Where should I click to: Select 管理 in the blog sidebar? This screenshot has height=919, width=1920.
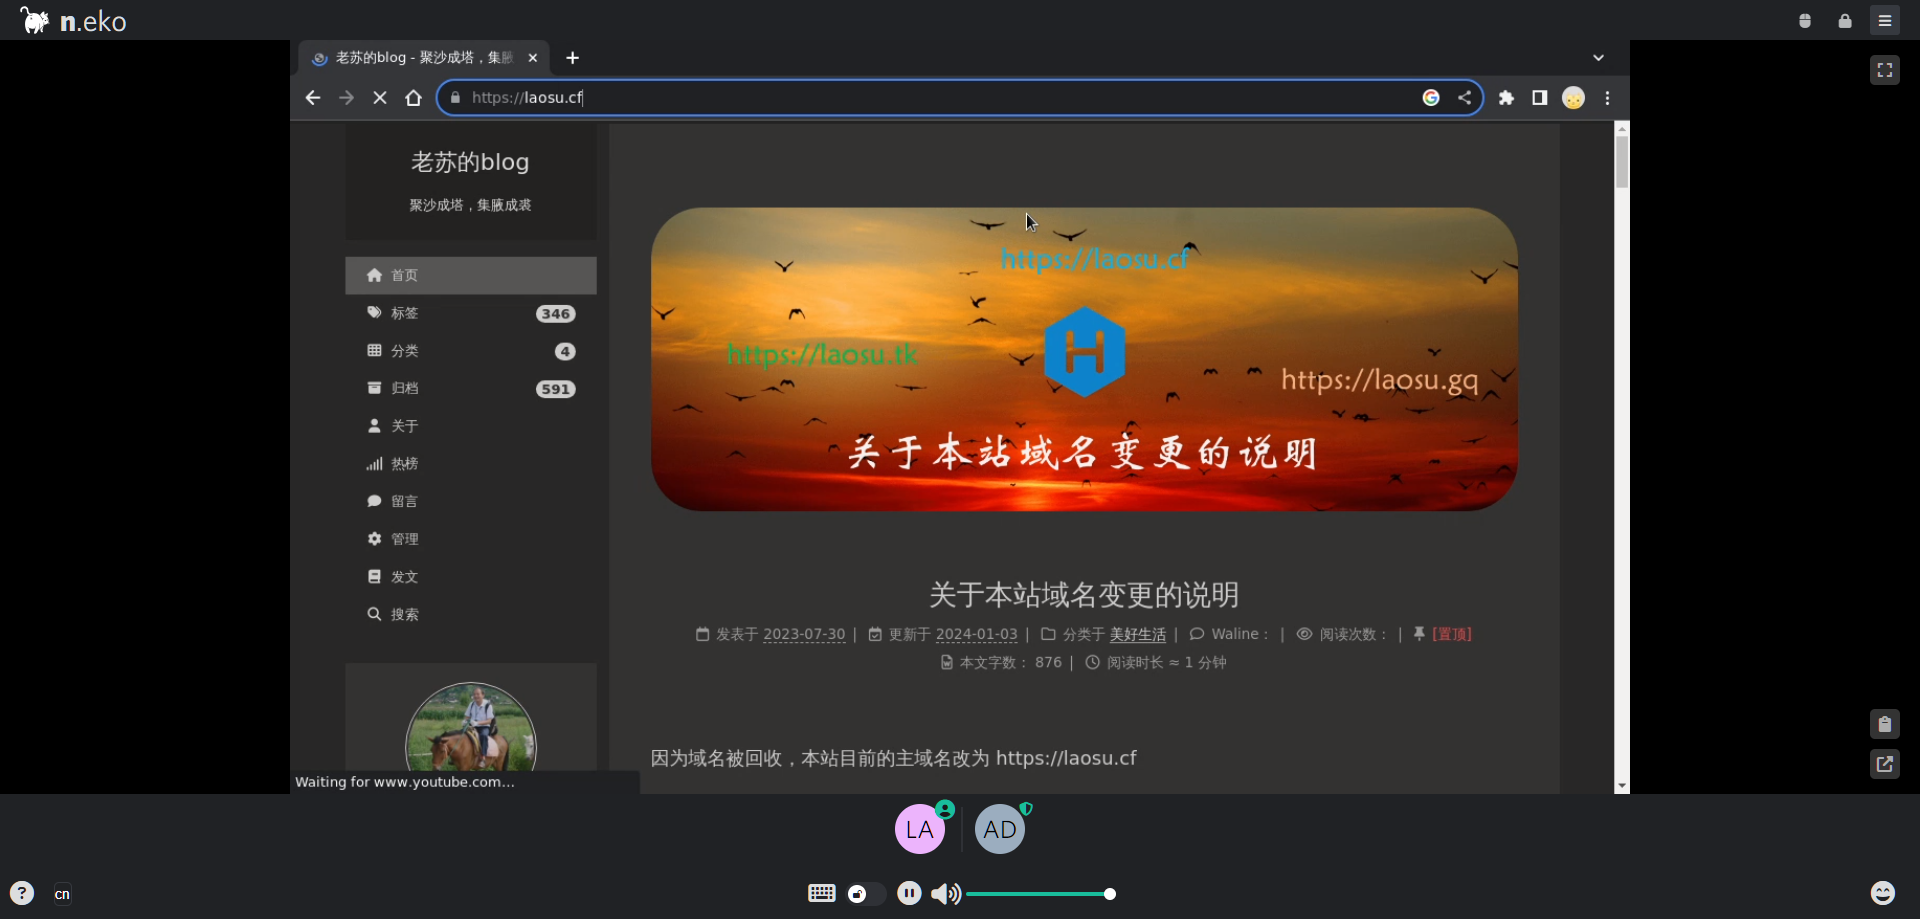tap(405, 538)
